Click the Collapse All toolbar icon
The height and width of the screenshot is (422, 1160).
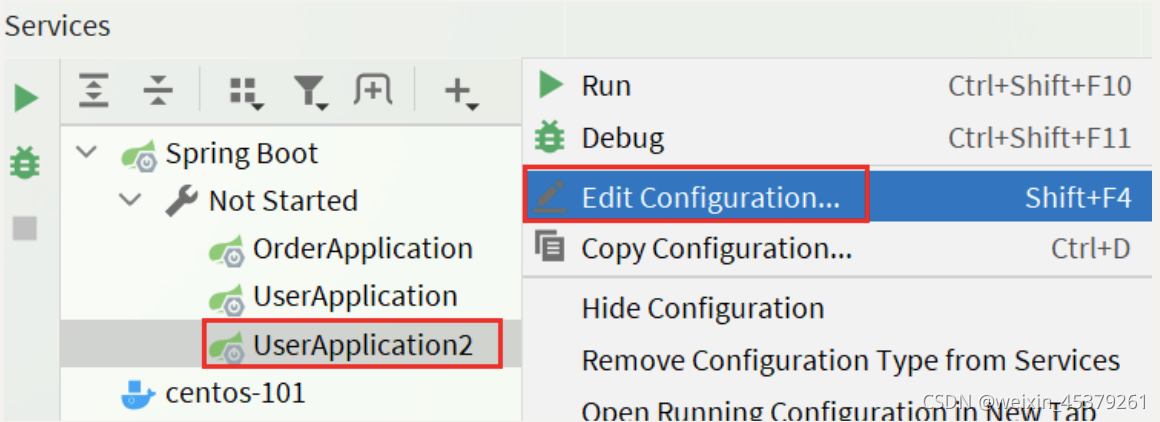point(158,92)
